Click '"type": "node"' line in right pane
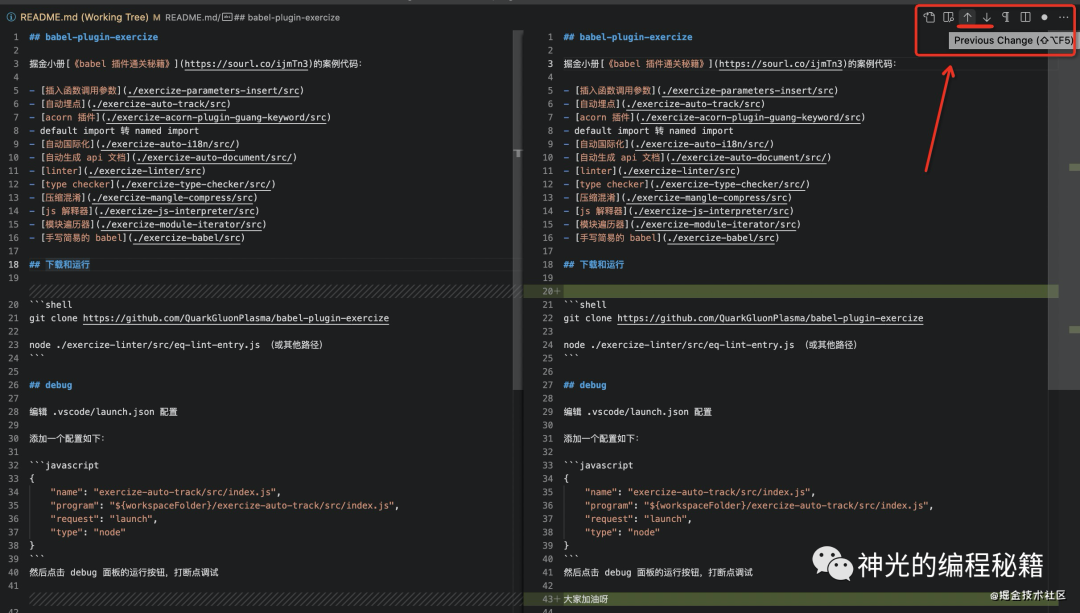This screenshot has height=613, width=1080. pos(622,532)
